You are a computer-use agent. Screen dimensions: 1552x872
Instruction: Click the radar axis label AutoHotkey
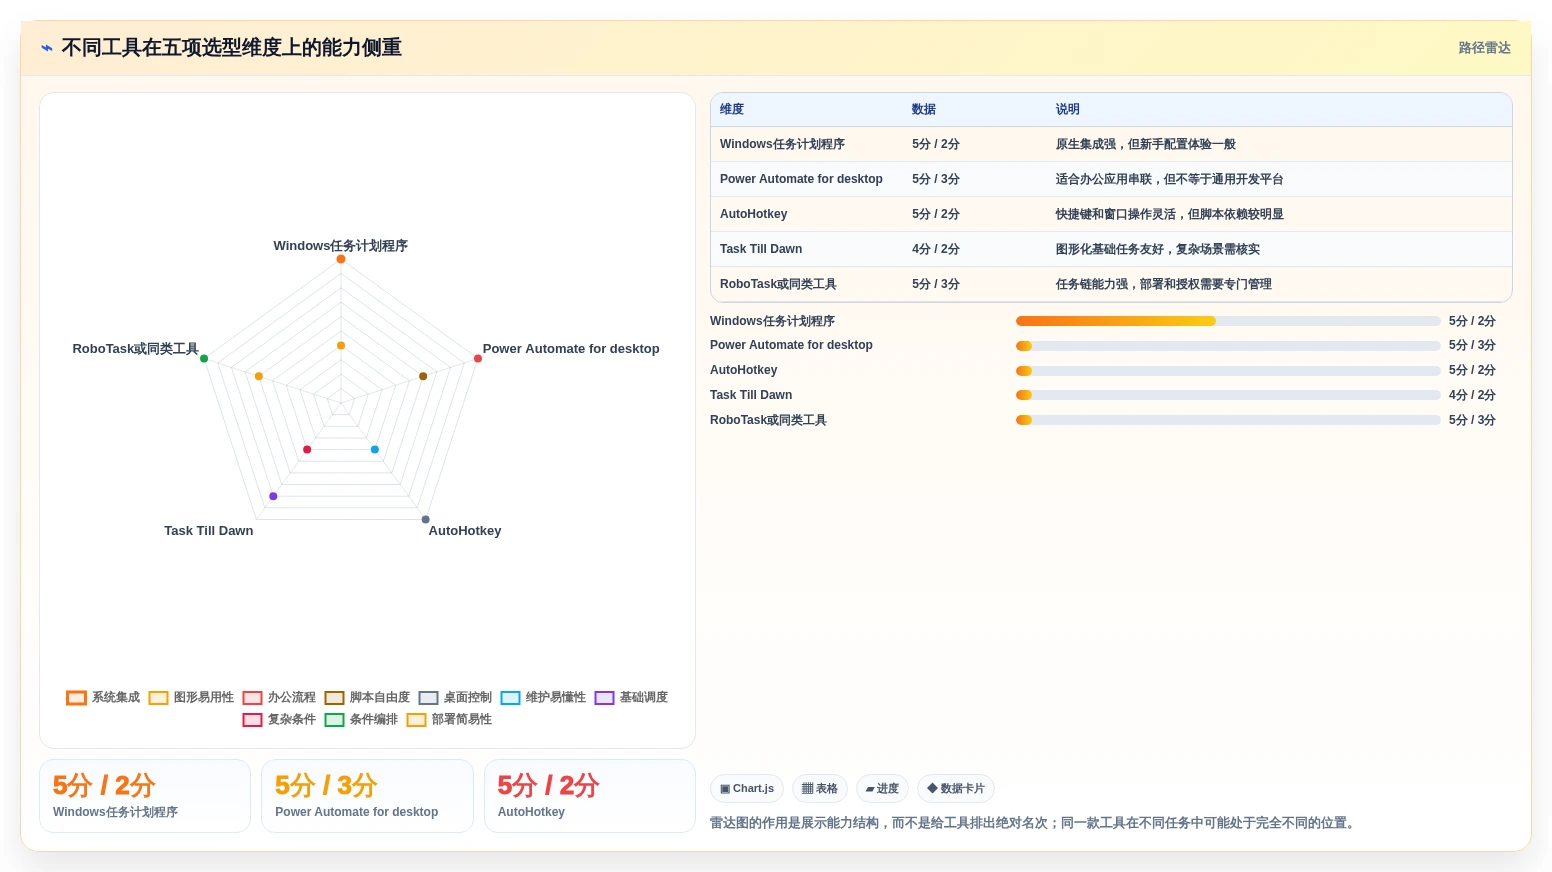[x=465, y=531]
